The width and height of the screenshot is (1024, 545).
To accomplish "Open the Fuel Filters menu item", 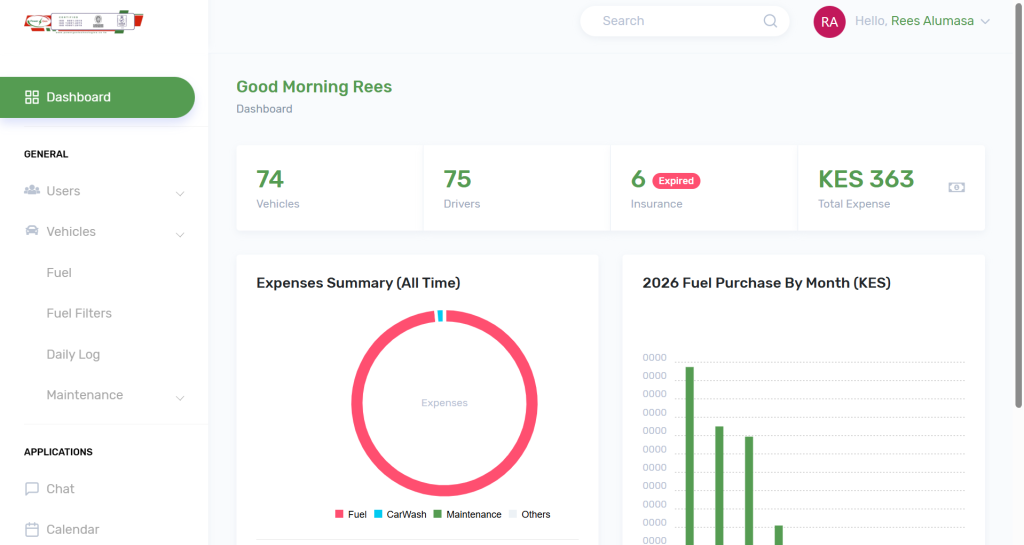I will pyautogui.click(x=79, y=313).
